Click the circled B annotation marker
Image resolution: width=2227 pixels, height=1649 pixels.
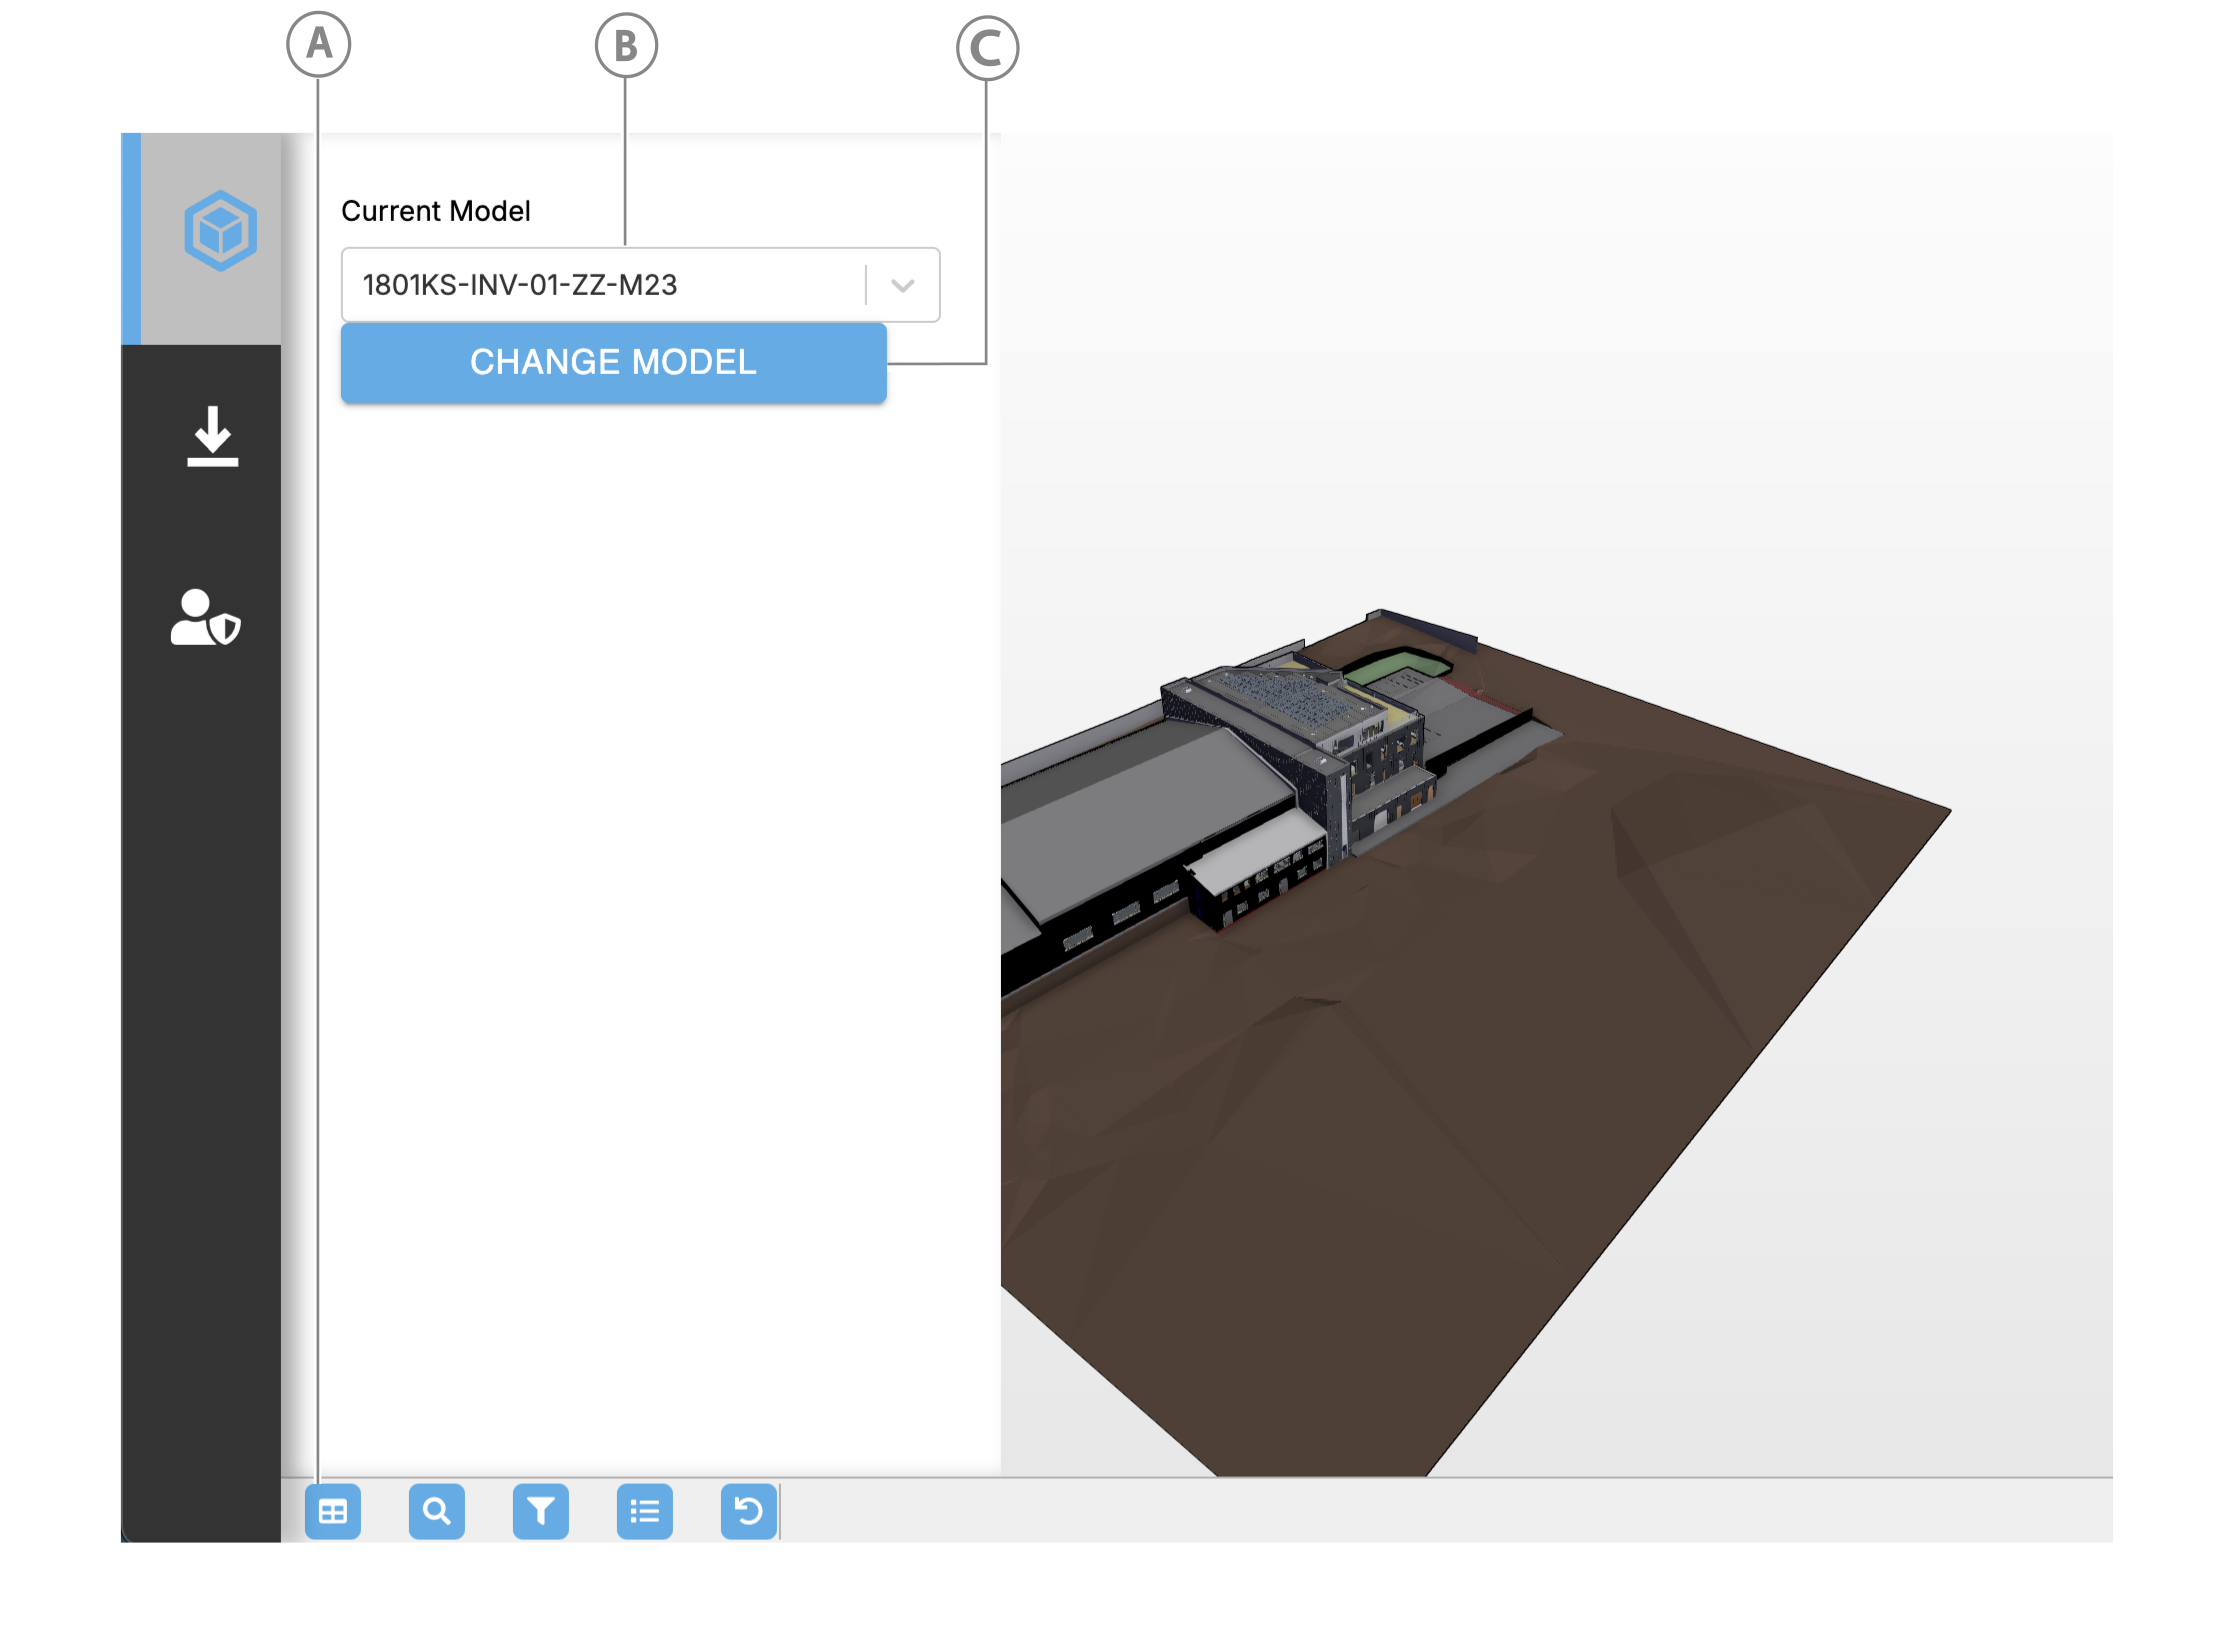tap(626, 46)
